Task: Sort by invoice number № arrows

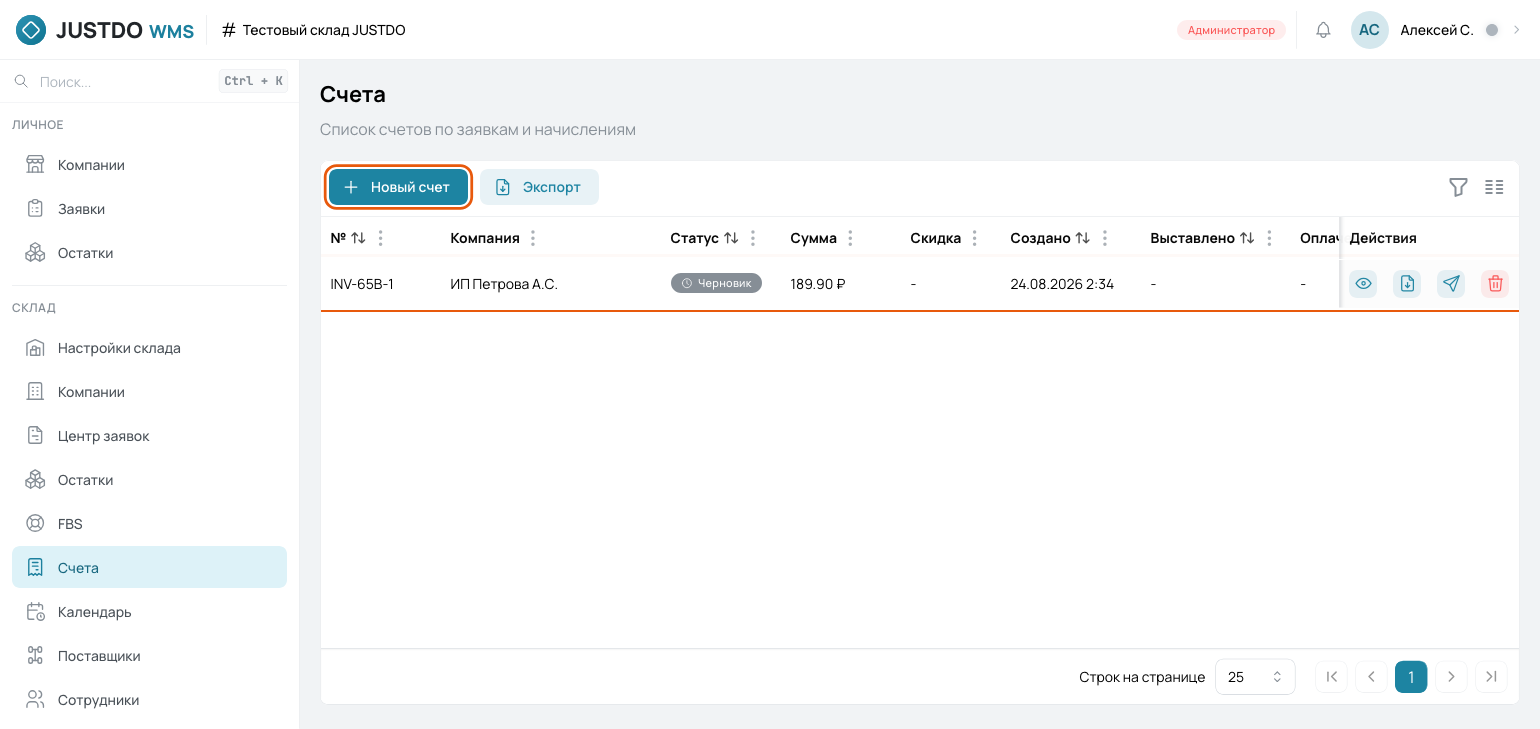Action: pyautogui.click(x=358, y=238)
